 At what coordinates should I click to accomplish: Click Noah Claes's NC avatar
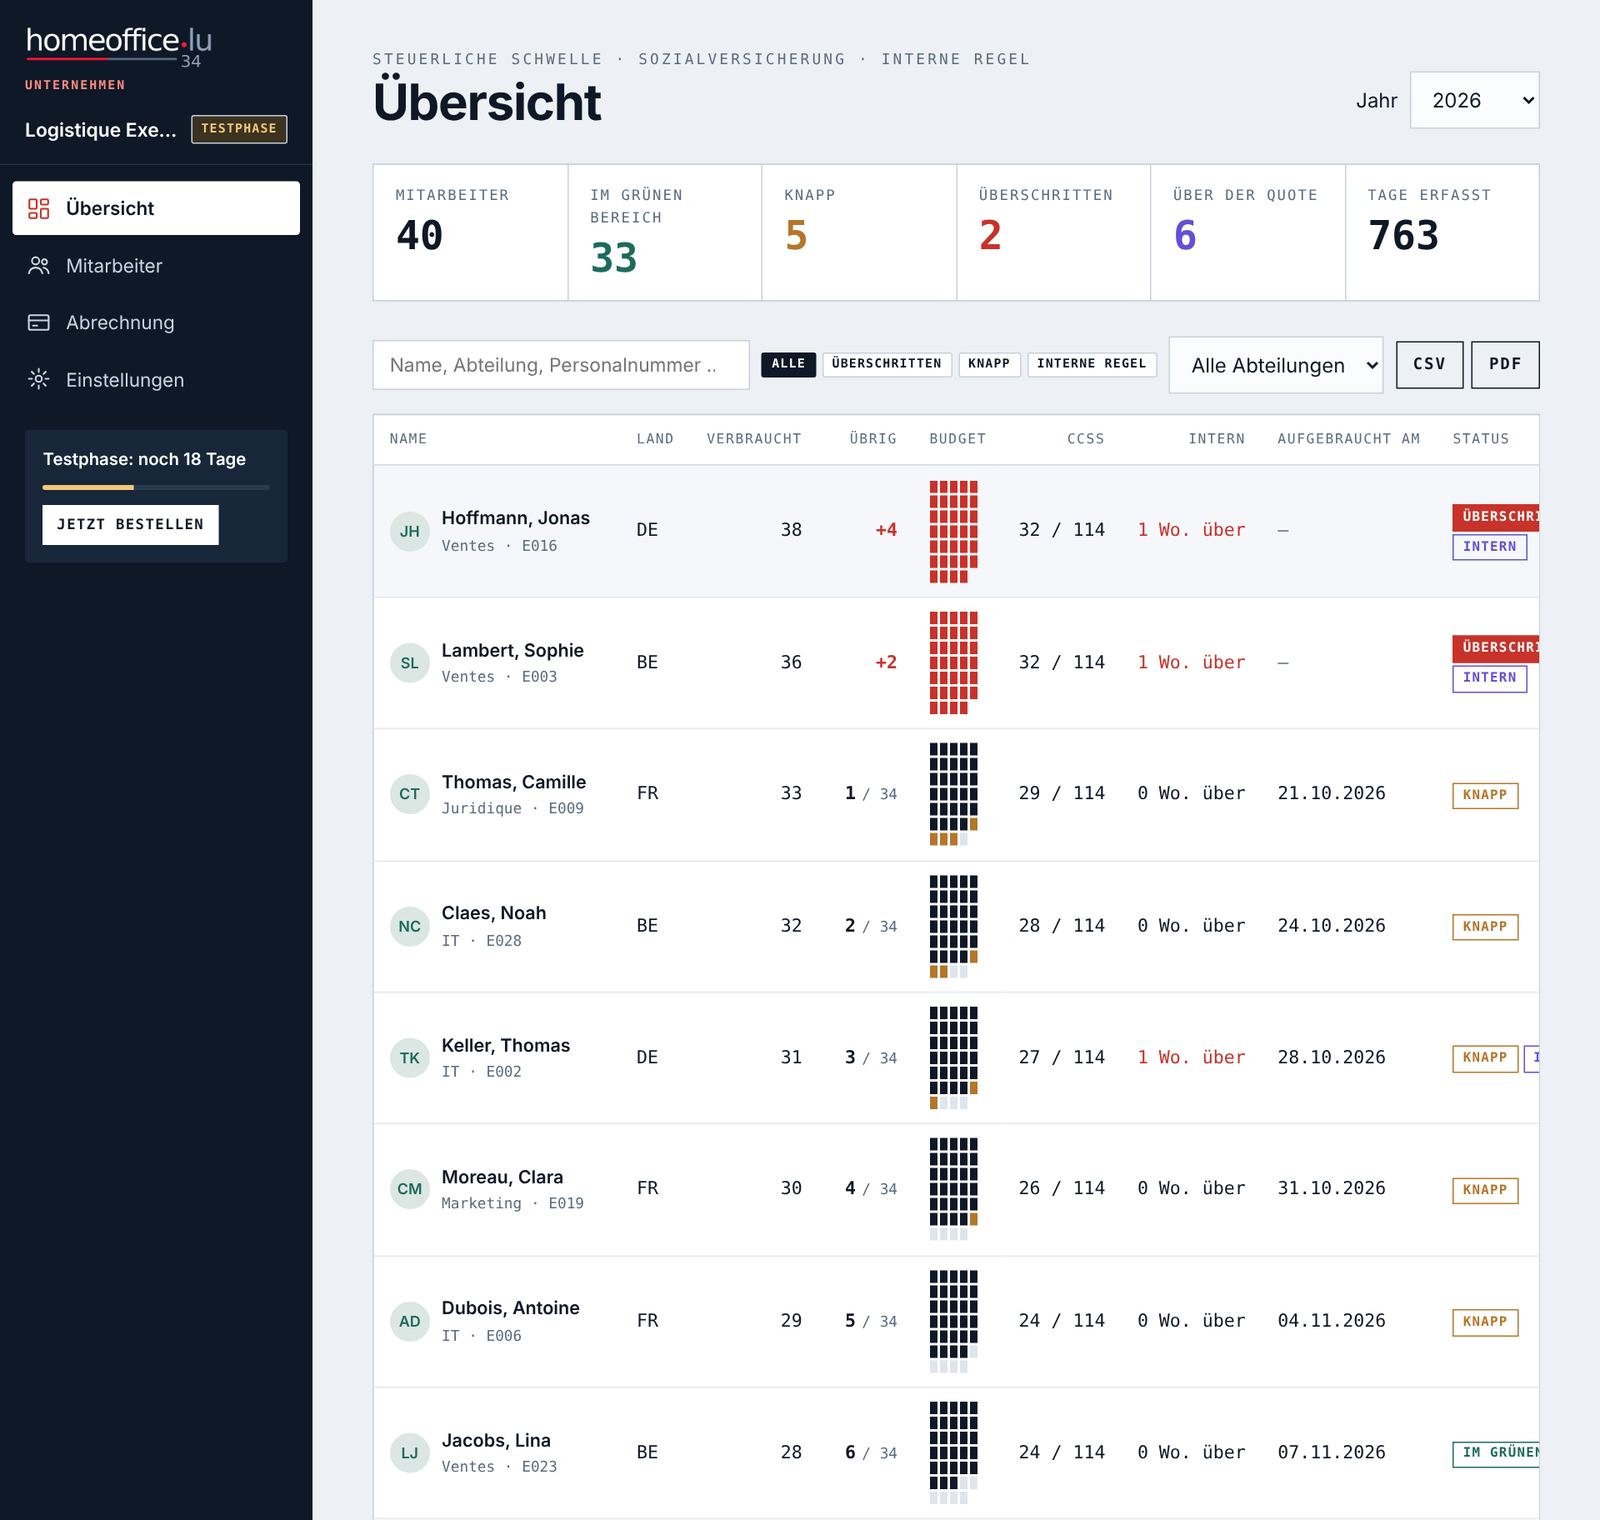tap(410, 926)
